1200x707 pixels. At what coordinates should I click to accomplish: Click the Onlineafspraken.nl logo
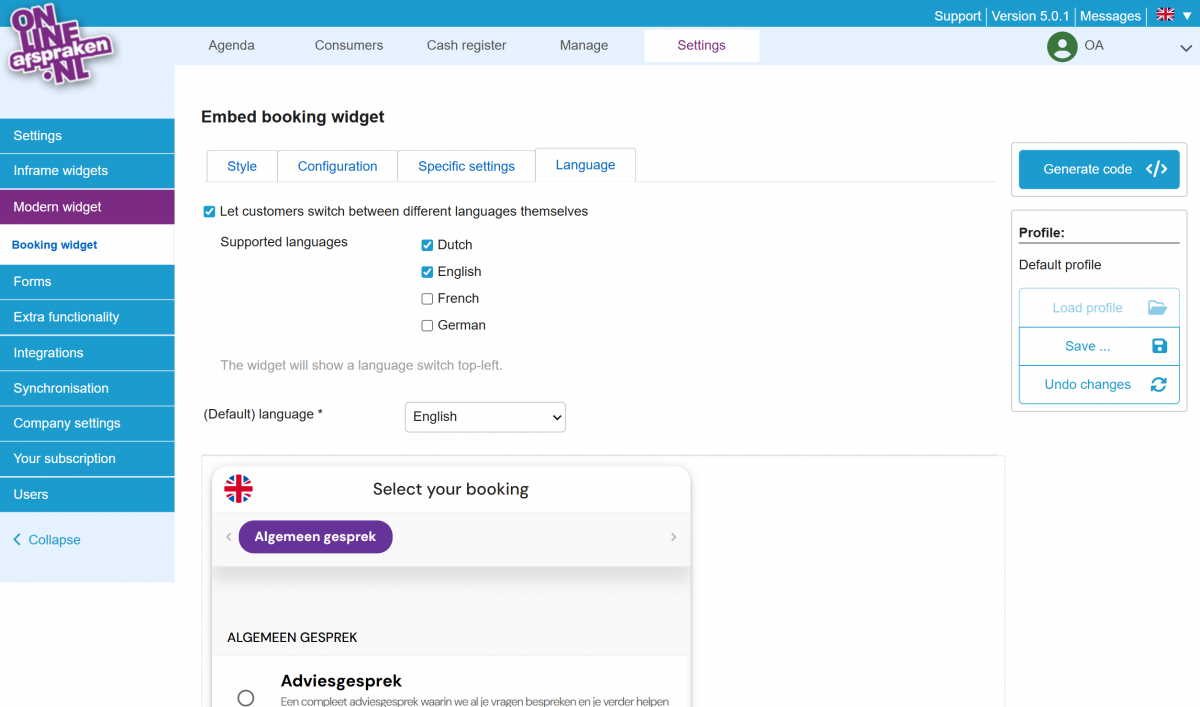coord(60,45)
